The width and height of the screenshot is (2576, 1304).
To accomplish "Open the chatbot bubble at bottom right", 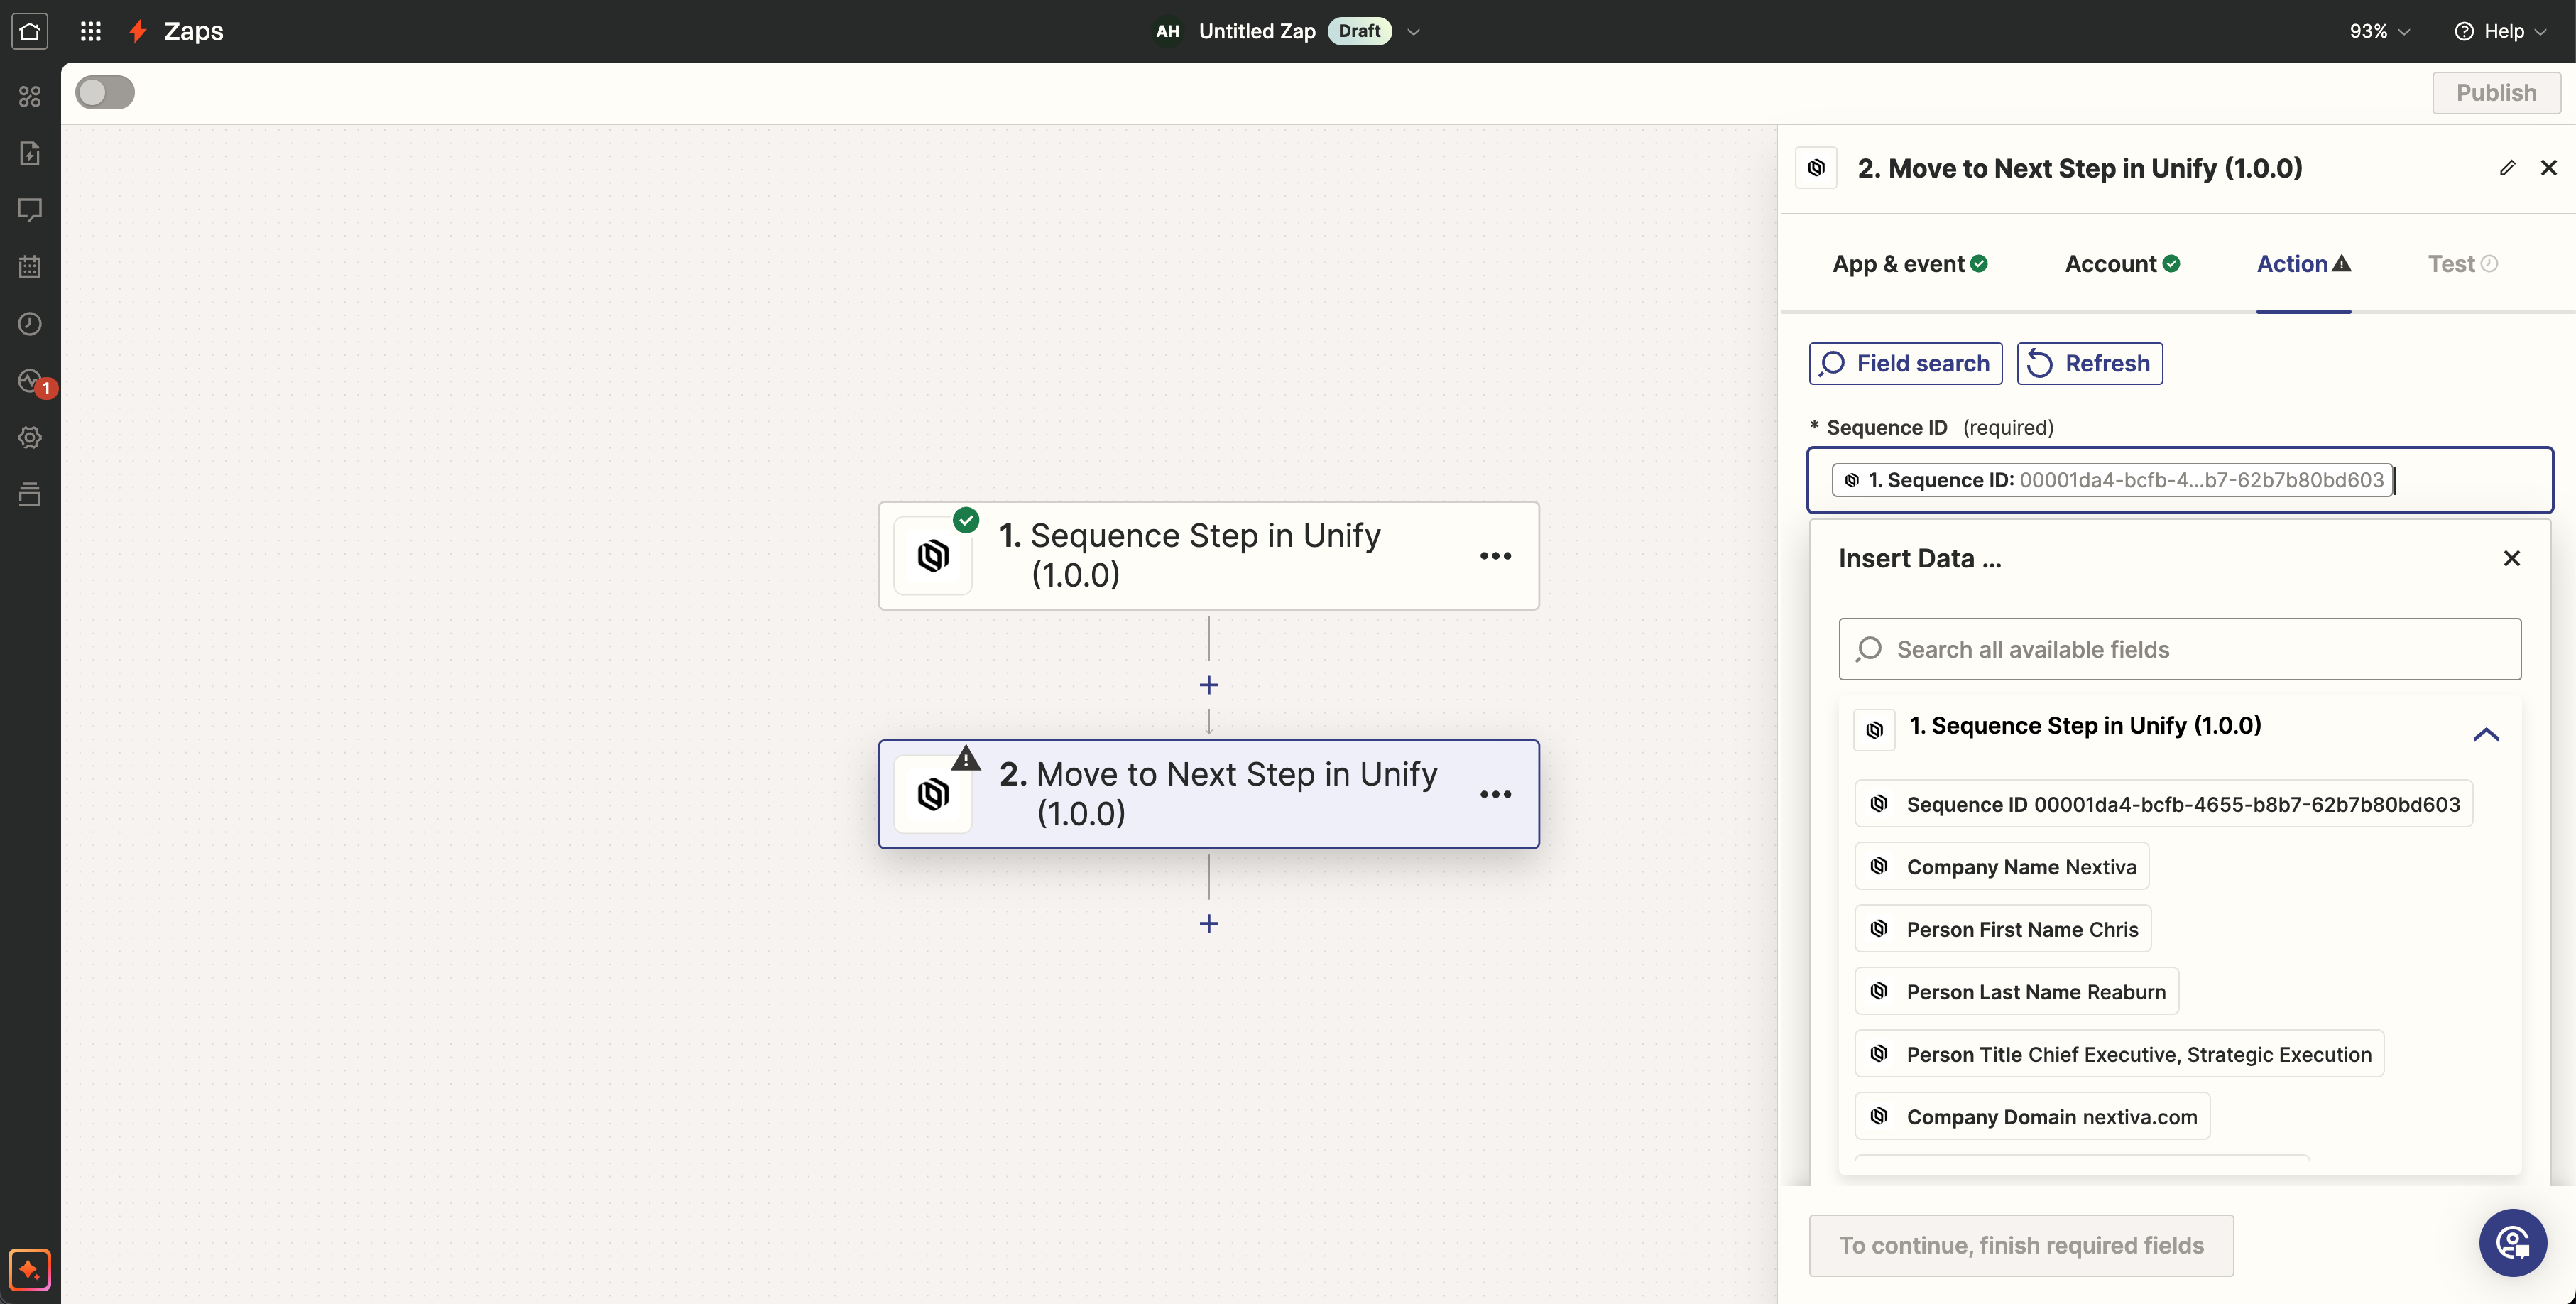I will (x=2512, y=1243).
